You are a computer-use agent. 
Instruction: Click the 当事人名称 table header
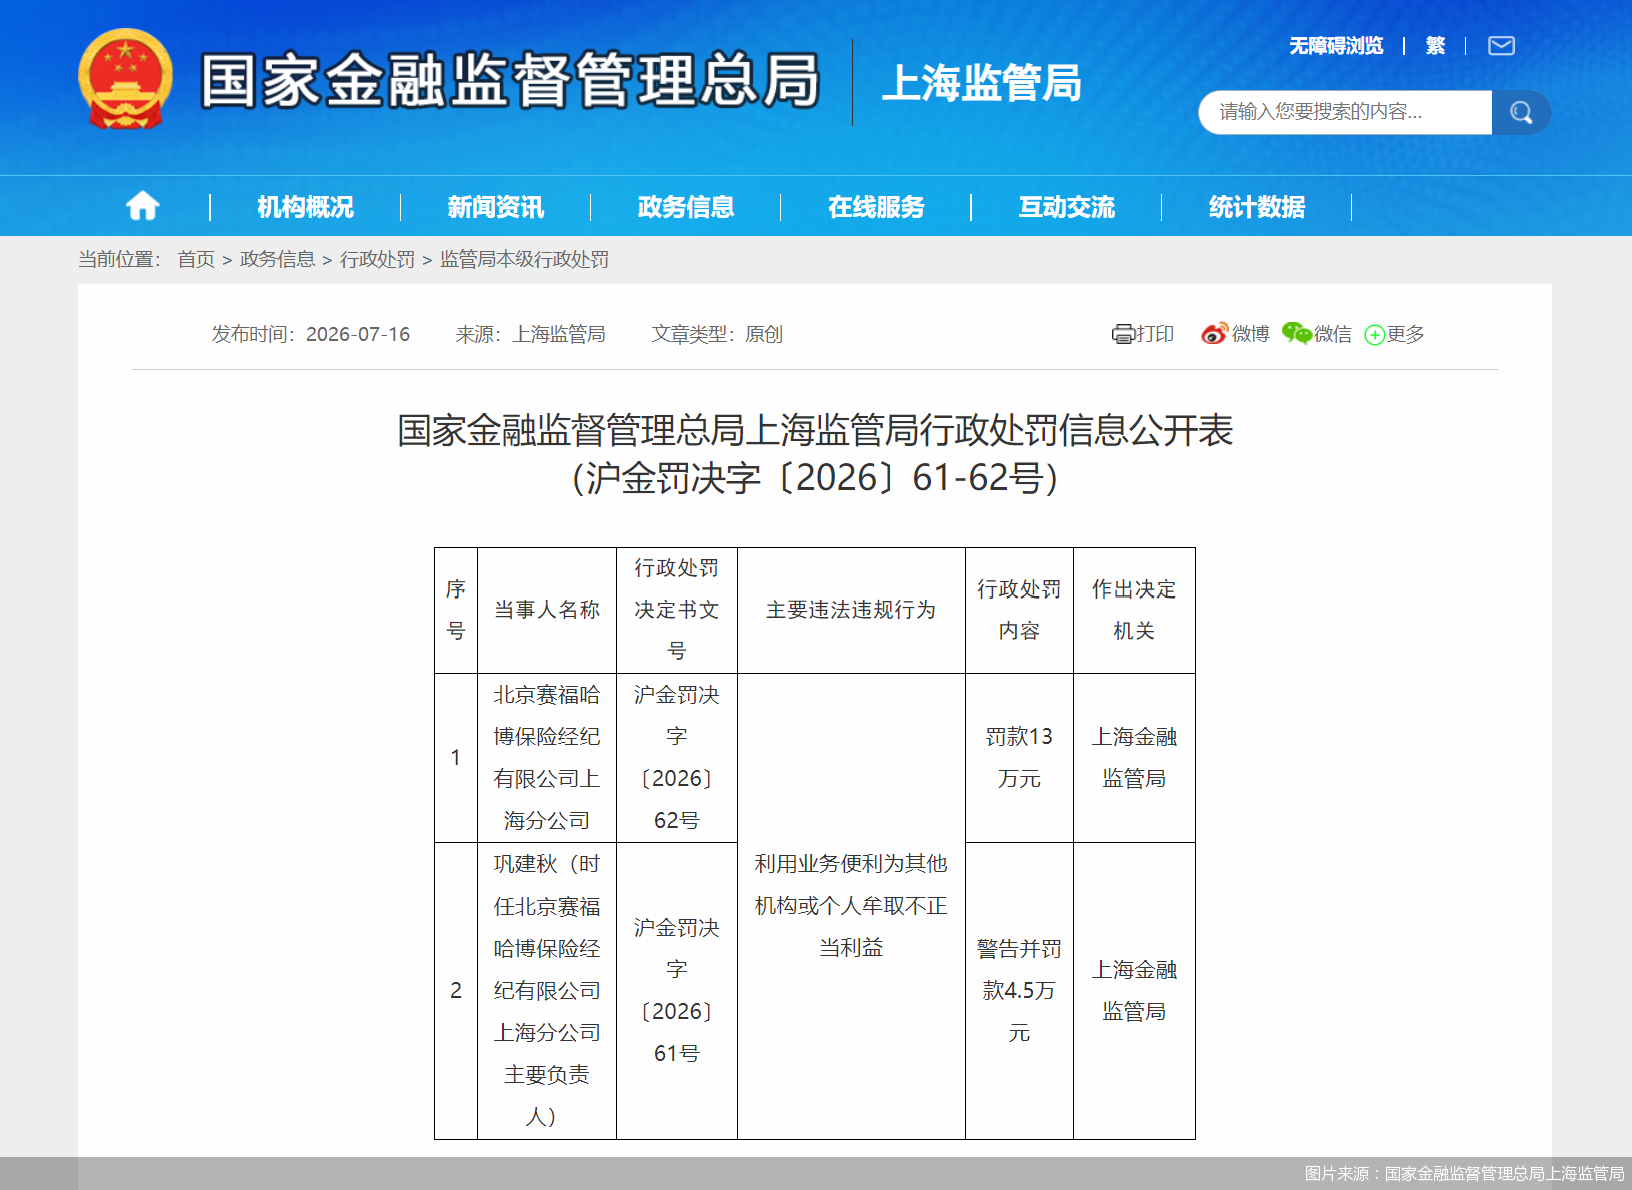(547, 610)
